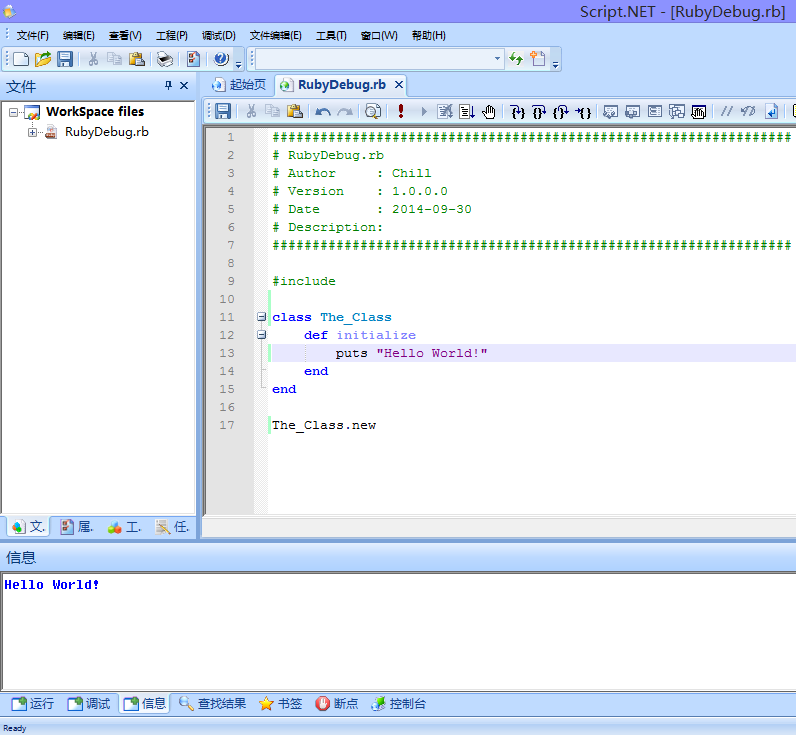Open the 控制台 console tab

399,704
